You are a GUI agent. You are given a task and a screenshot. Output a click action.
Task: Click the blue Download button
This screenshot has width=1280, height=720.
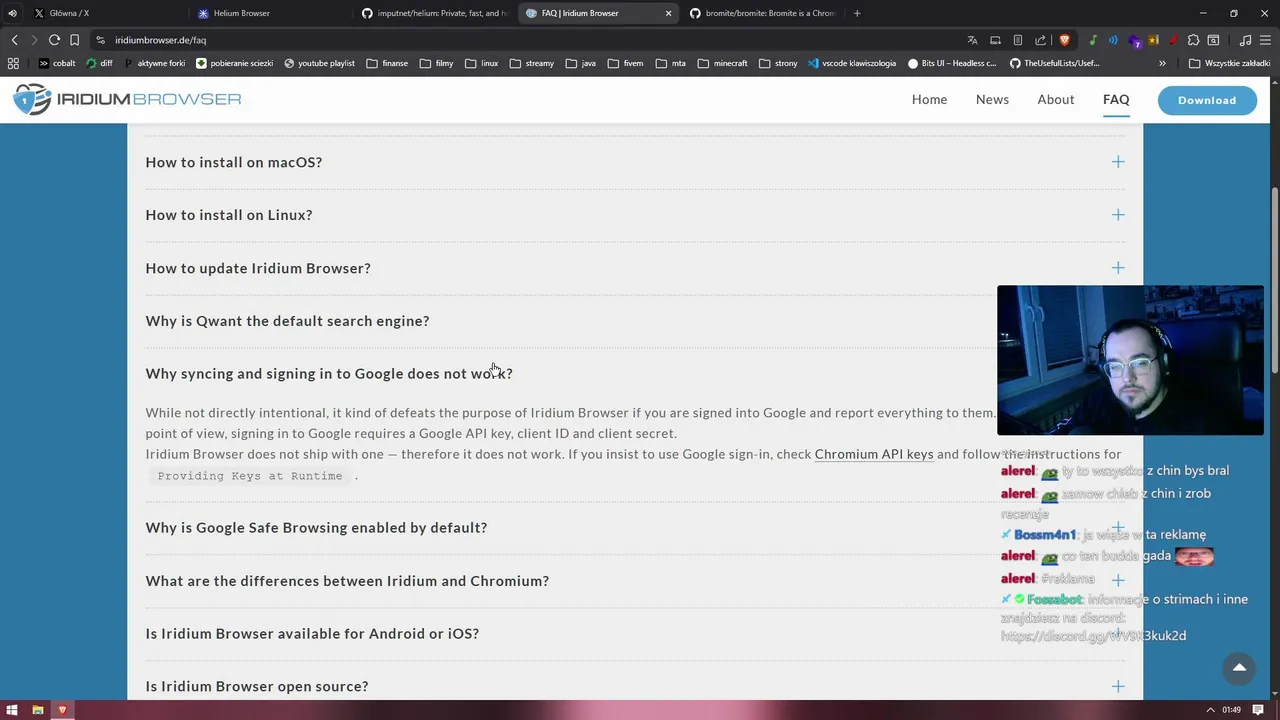coord(1207,100)
